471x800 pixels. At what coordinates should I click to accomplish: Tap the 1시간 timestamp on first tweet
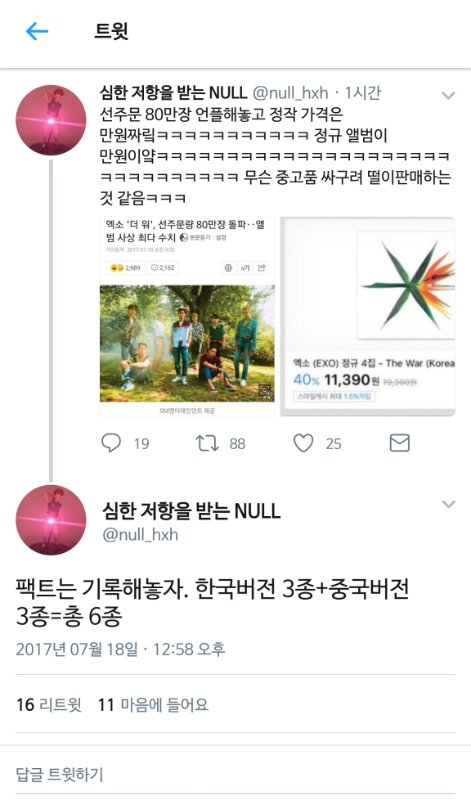(363, 93)
